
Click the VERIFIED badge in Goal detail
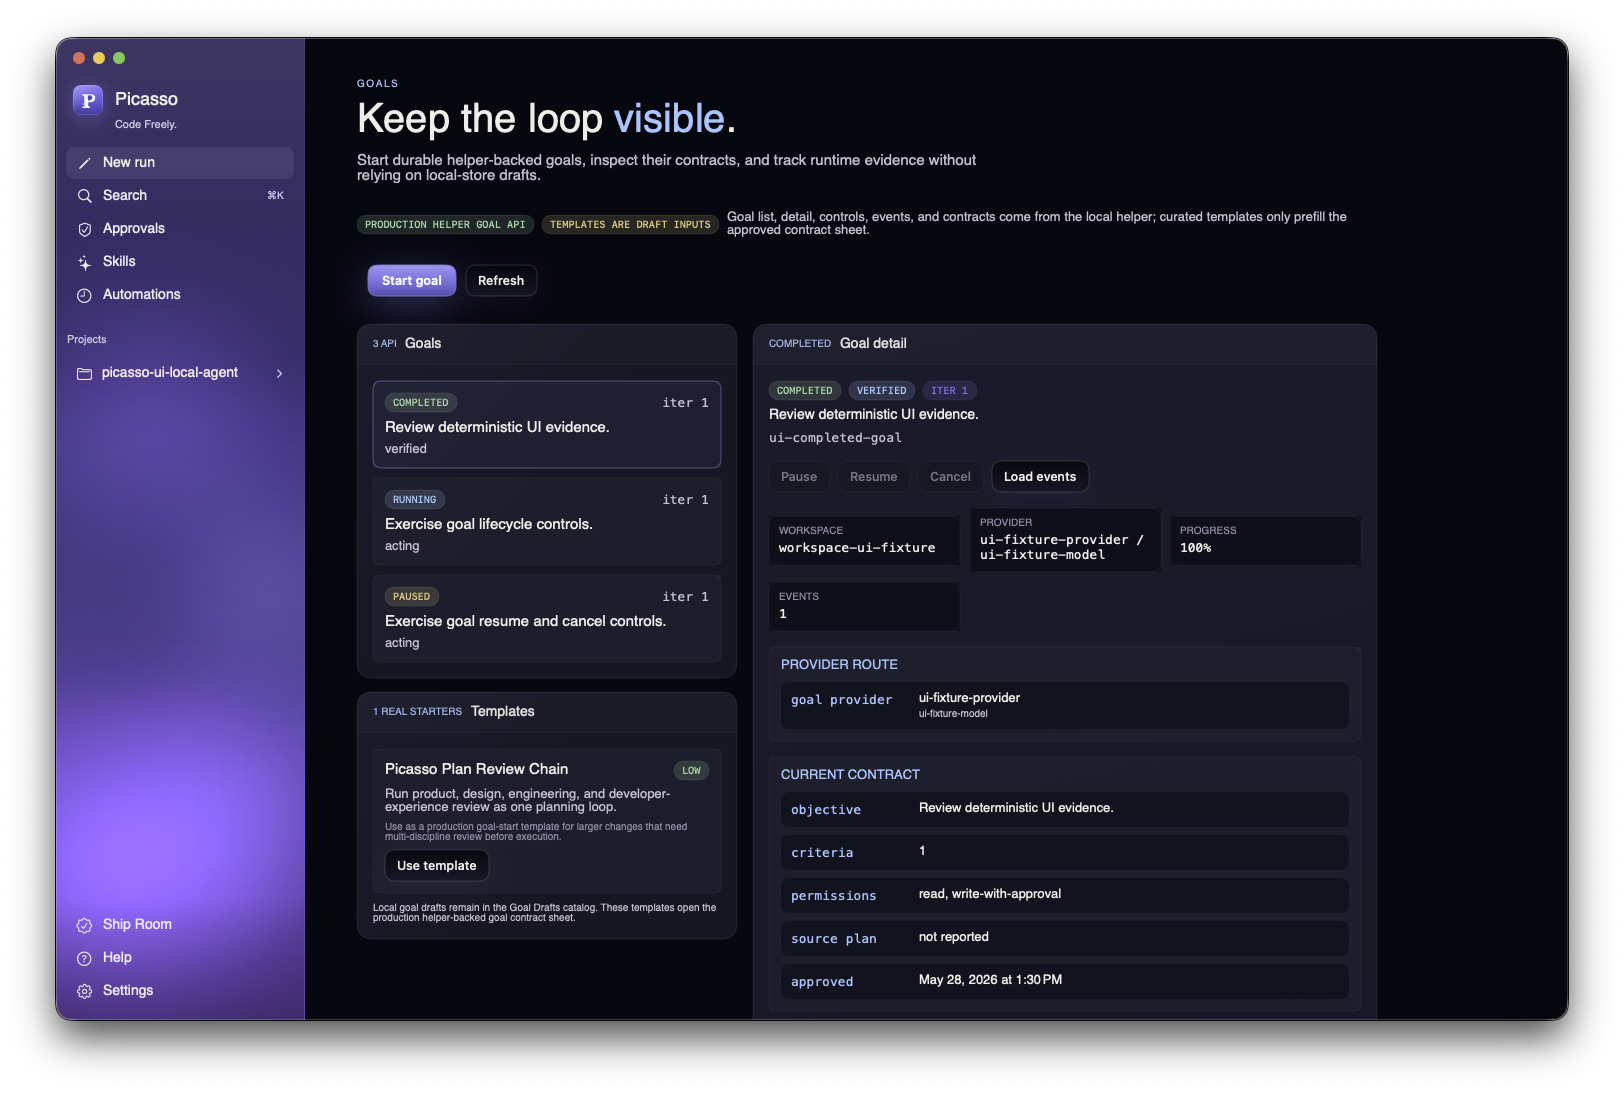(882, 391)
